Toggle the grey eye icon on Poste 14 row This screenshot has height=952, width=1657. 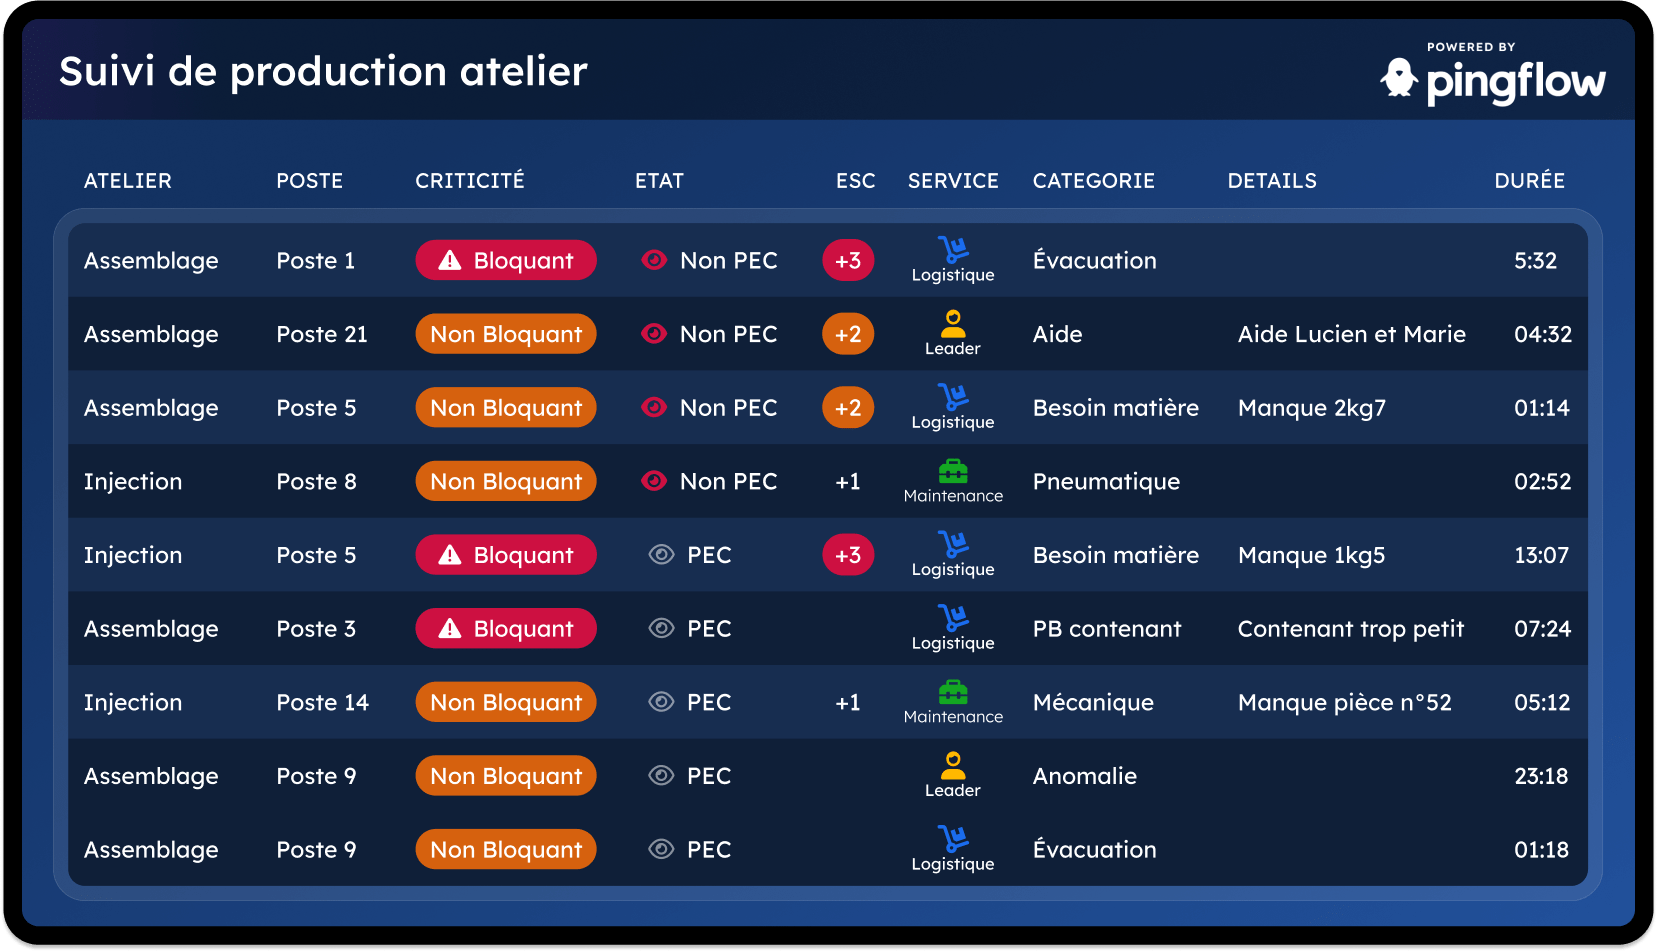[661, 702]
